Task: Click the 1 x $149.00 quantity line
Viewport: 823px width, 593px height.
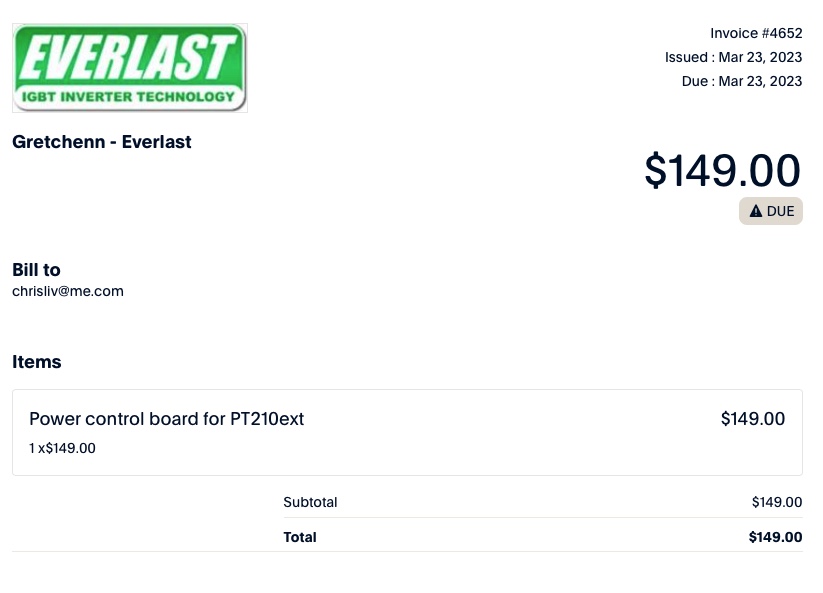Action: tap(62, 448)
